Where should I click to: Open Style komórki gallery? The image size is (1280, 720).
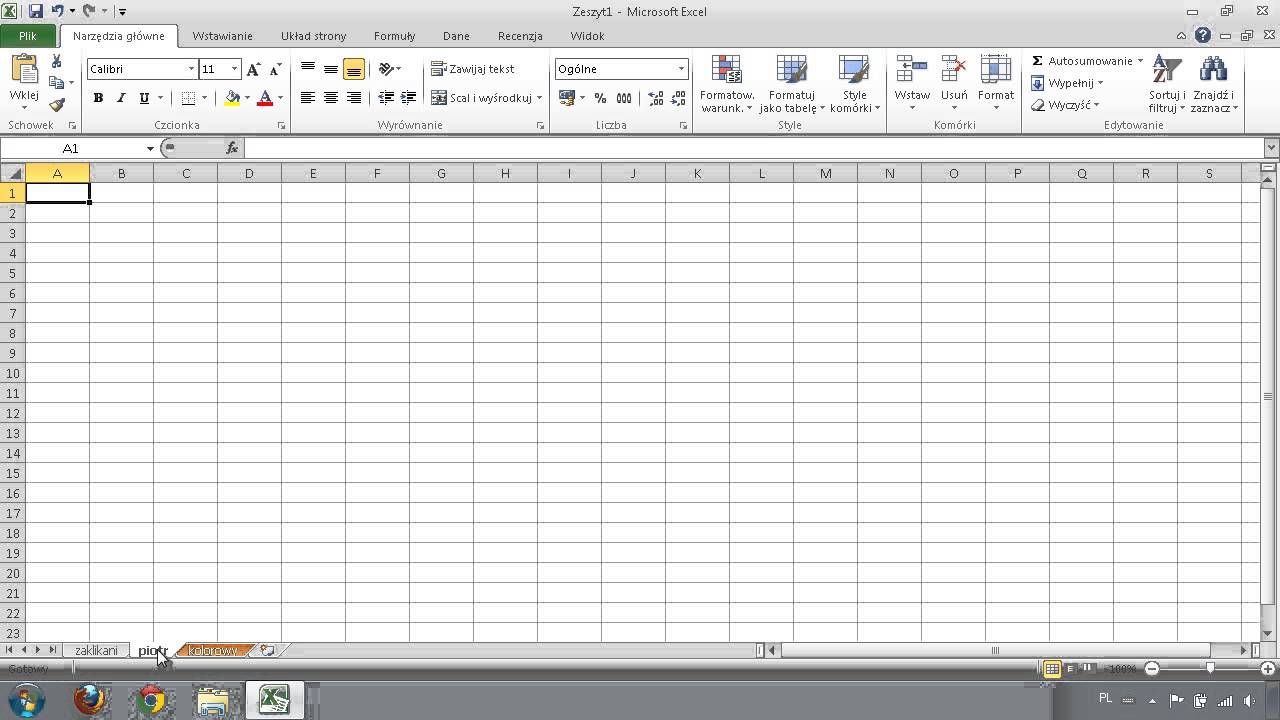tap(854, 84)
